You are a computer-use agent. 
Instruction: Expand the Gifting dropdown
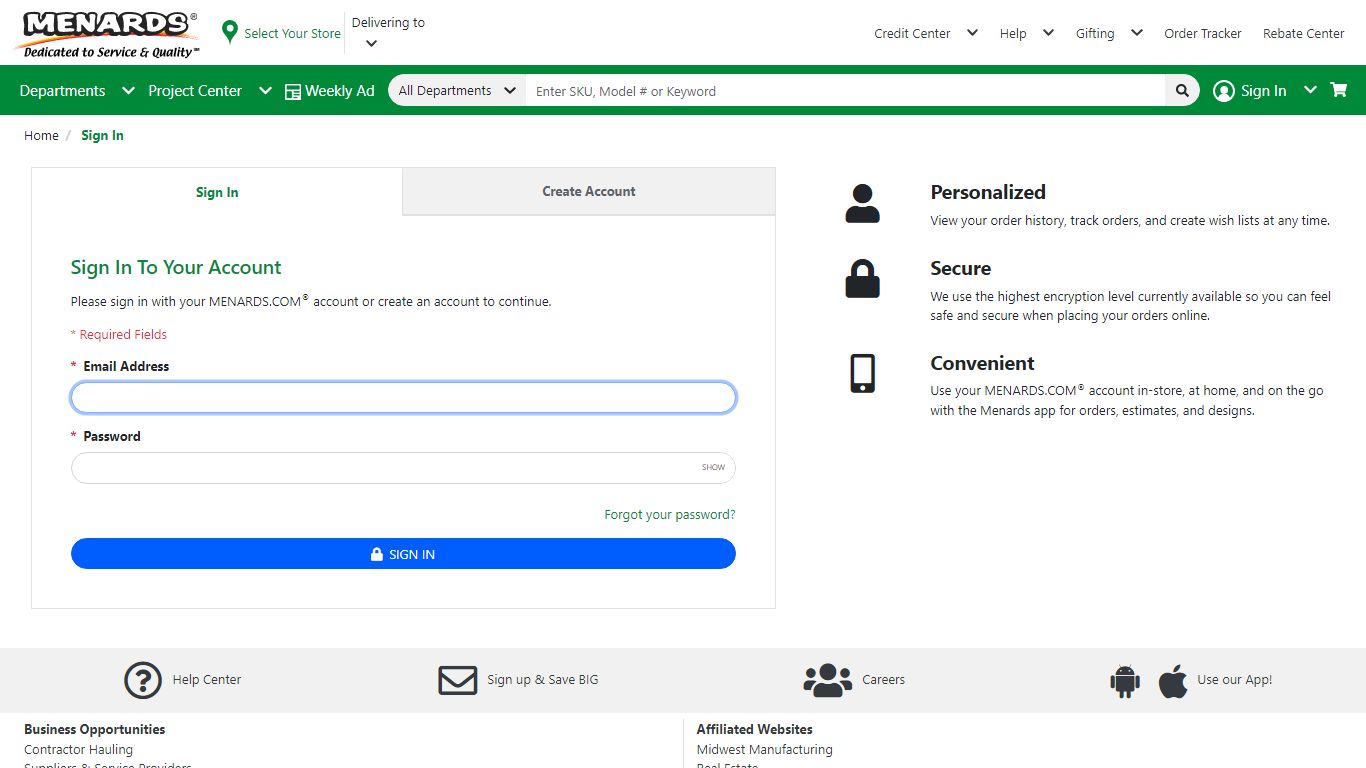click(x=1136, y=33)
